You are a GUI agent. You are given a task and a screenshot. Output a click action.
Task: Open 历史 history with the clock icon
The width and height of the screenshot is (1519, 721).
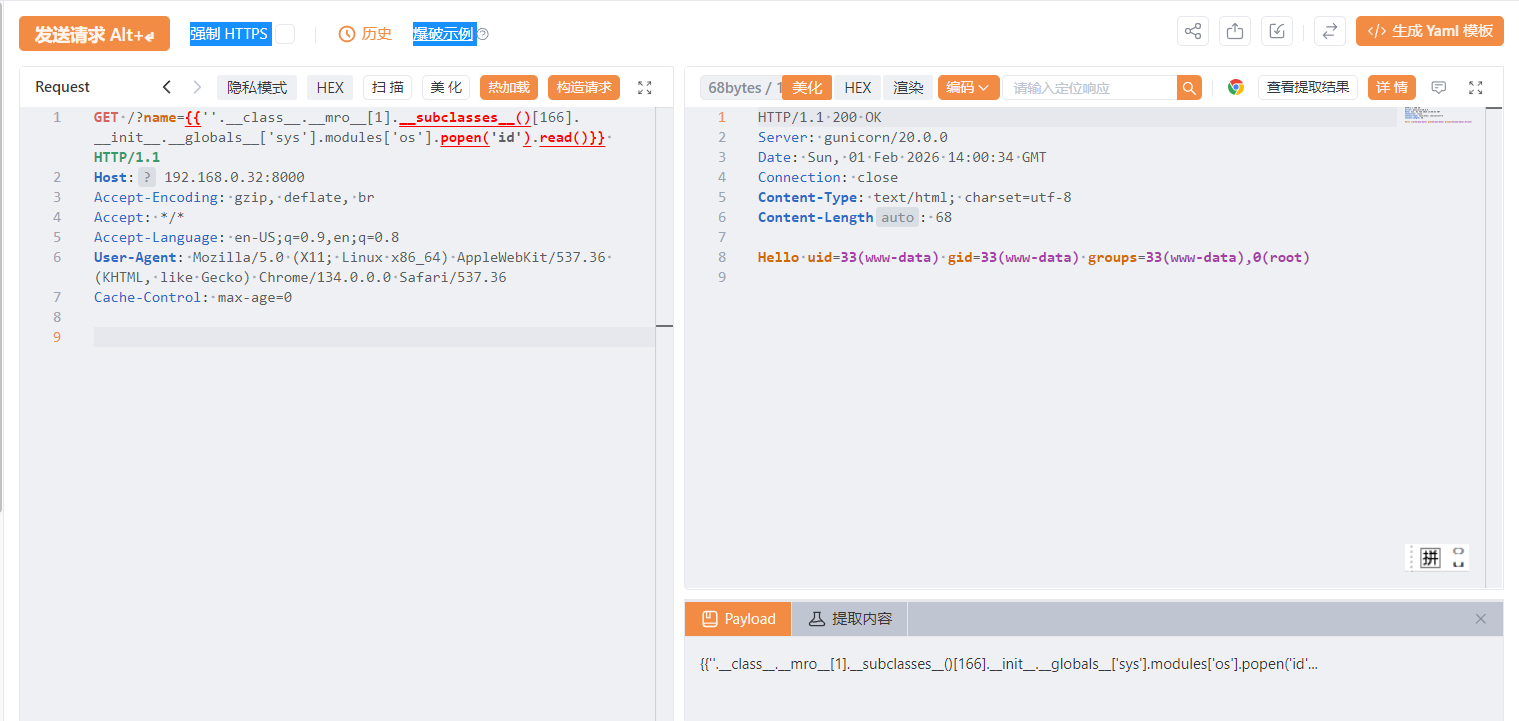pos(364,33)
